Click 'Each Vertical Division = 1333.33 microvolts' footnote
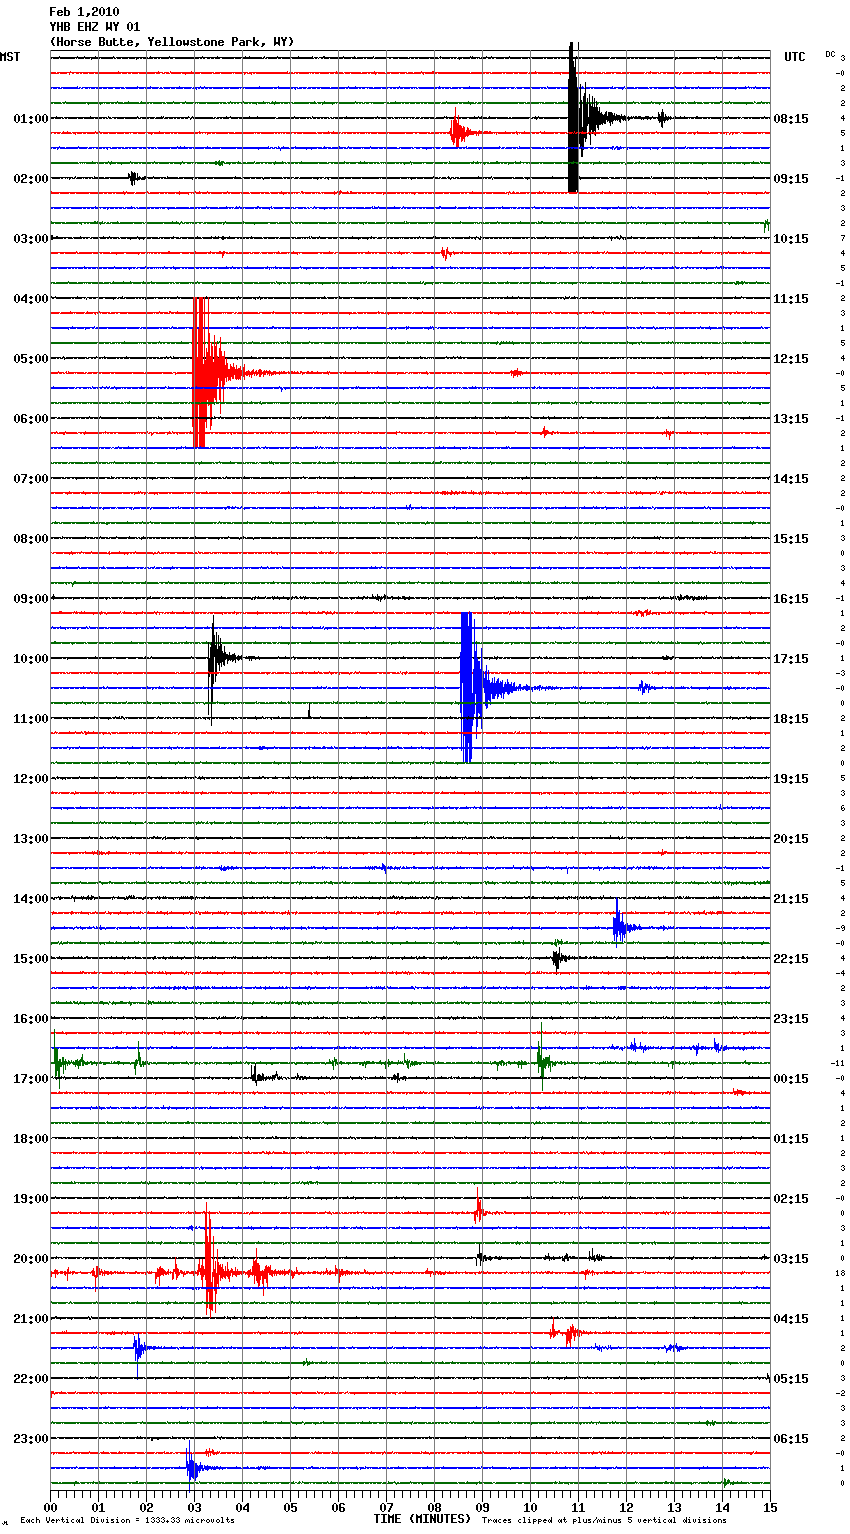The height and width of the screenshot is (1534, 850). pyautogui.click(x=127, y=1521)
